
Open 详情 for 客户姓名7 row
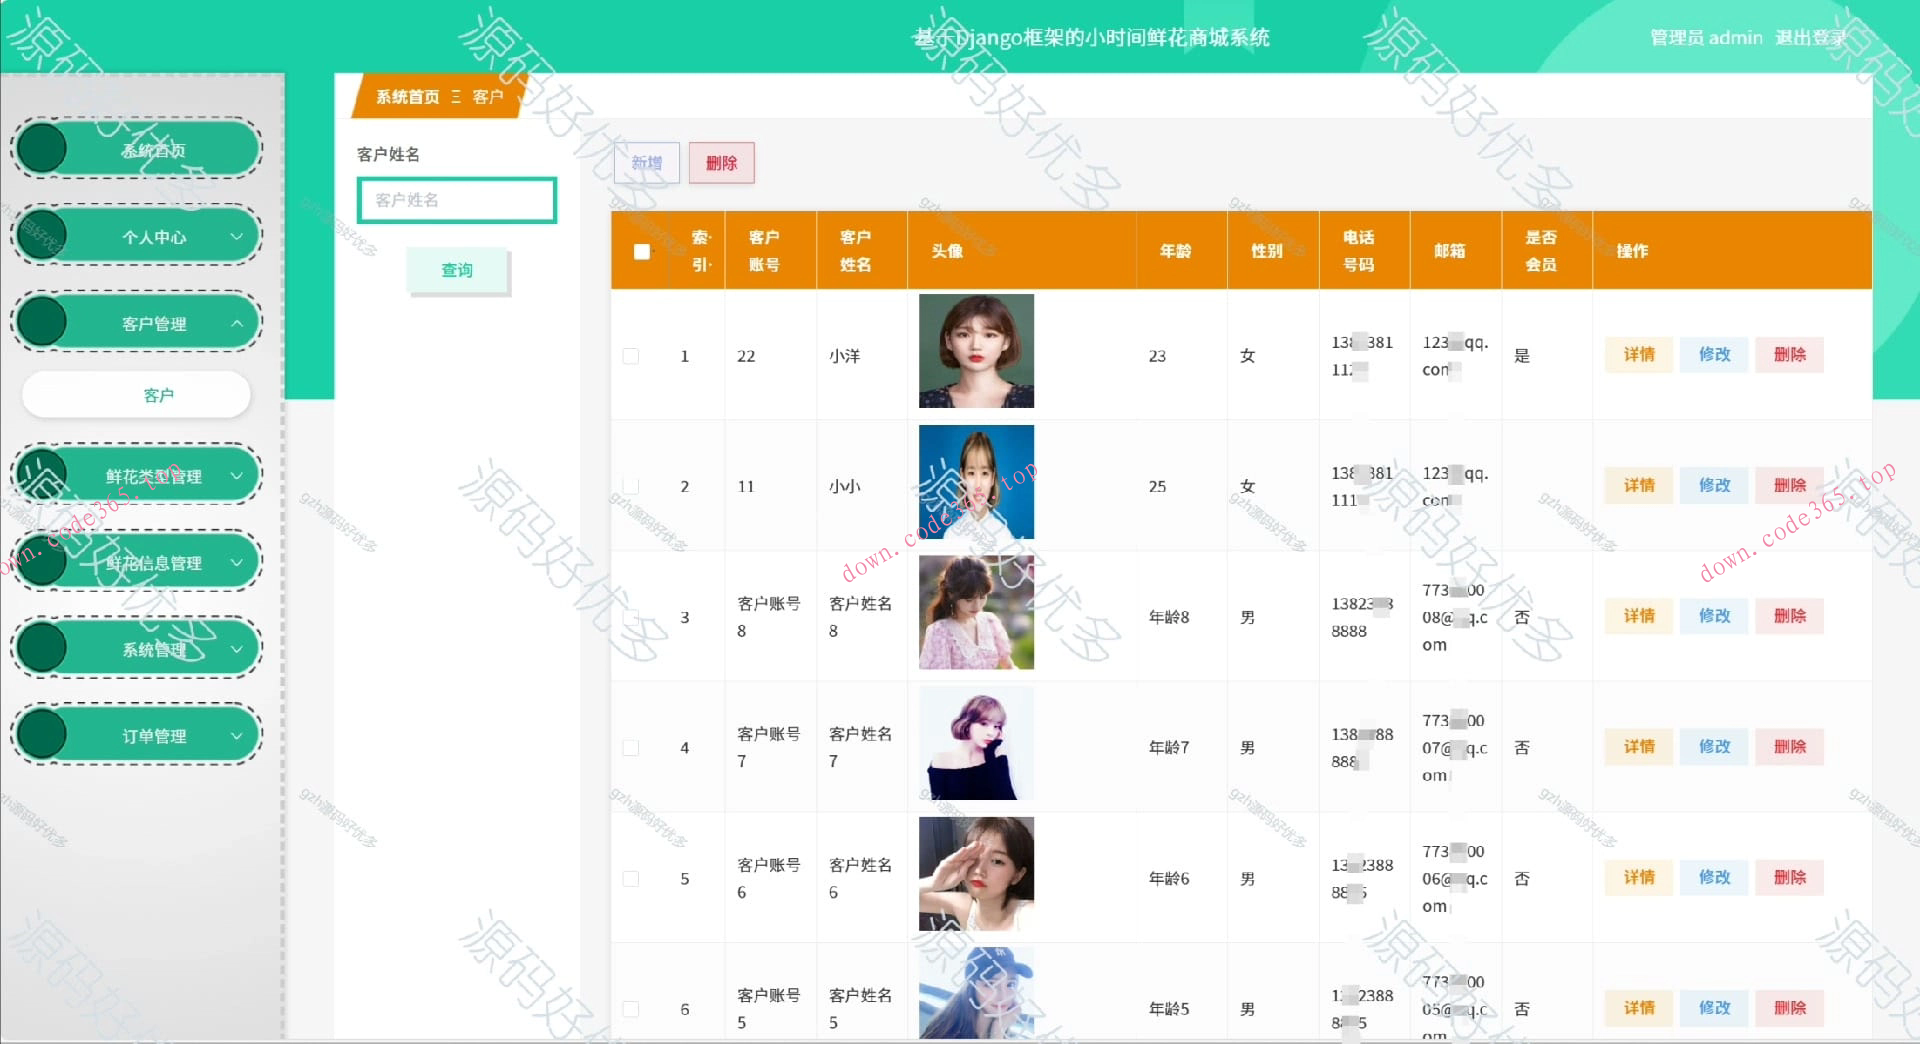pyautogui.click(x=1639, y=746)
